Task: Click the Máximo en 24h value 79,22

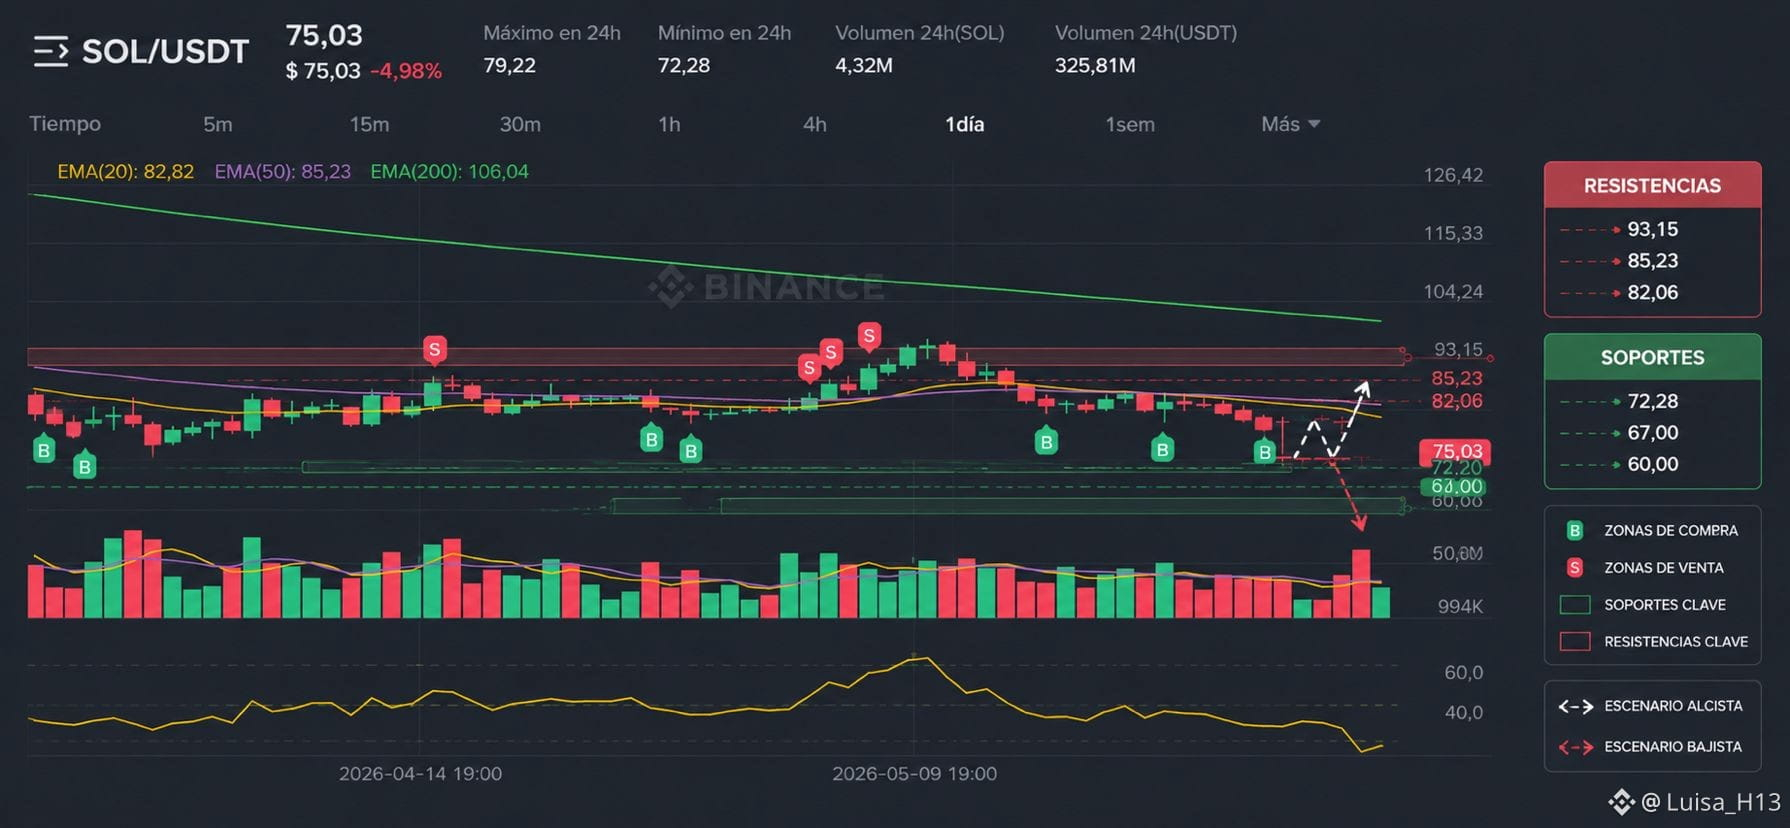Action: (x=509, y=65)
